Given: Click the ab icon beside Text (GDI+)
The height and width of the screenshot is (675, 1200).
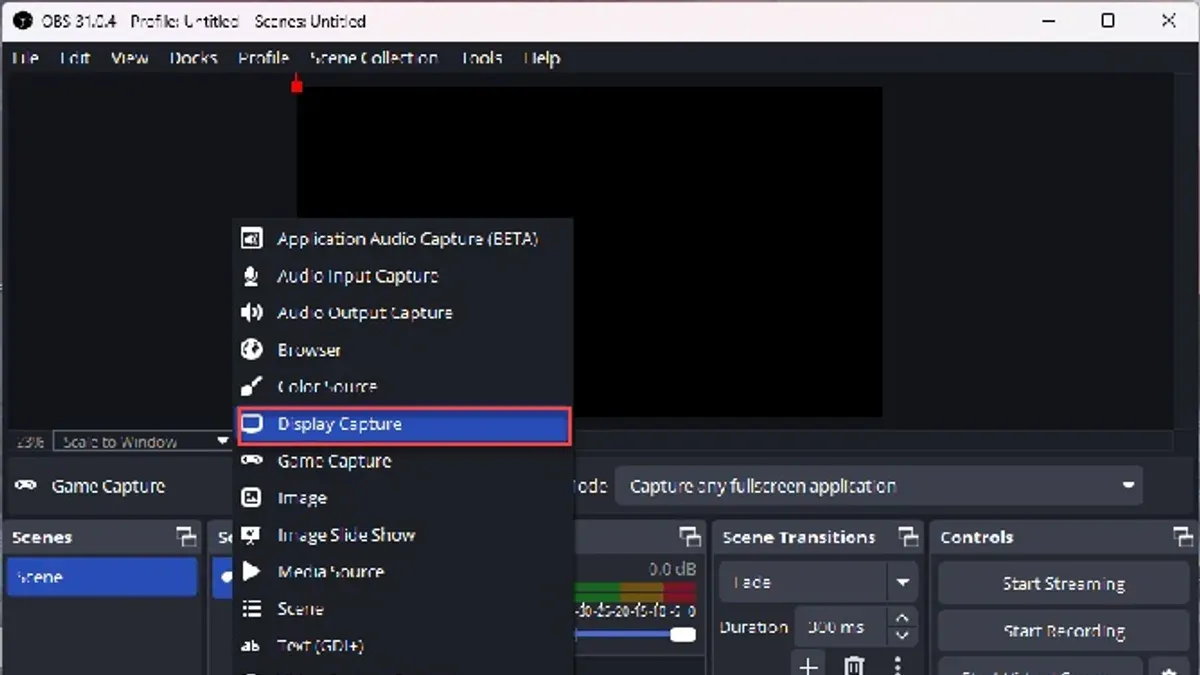Looking at the screenshot, I should (252, 646).
